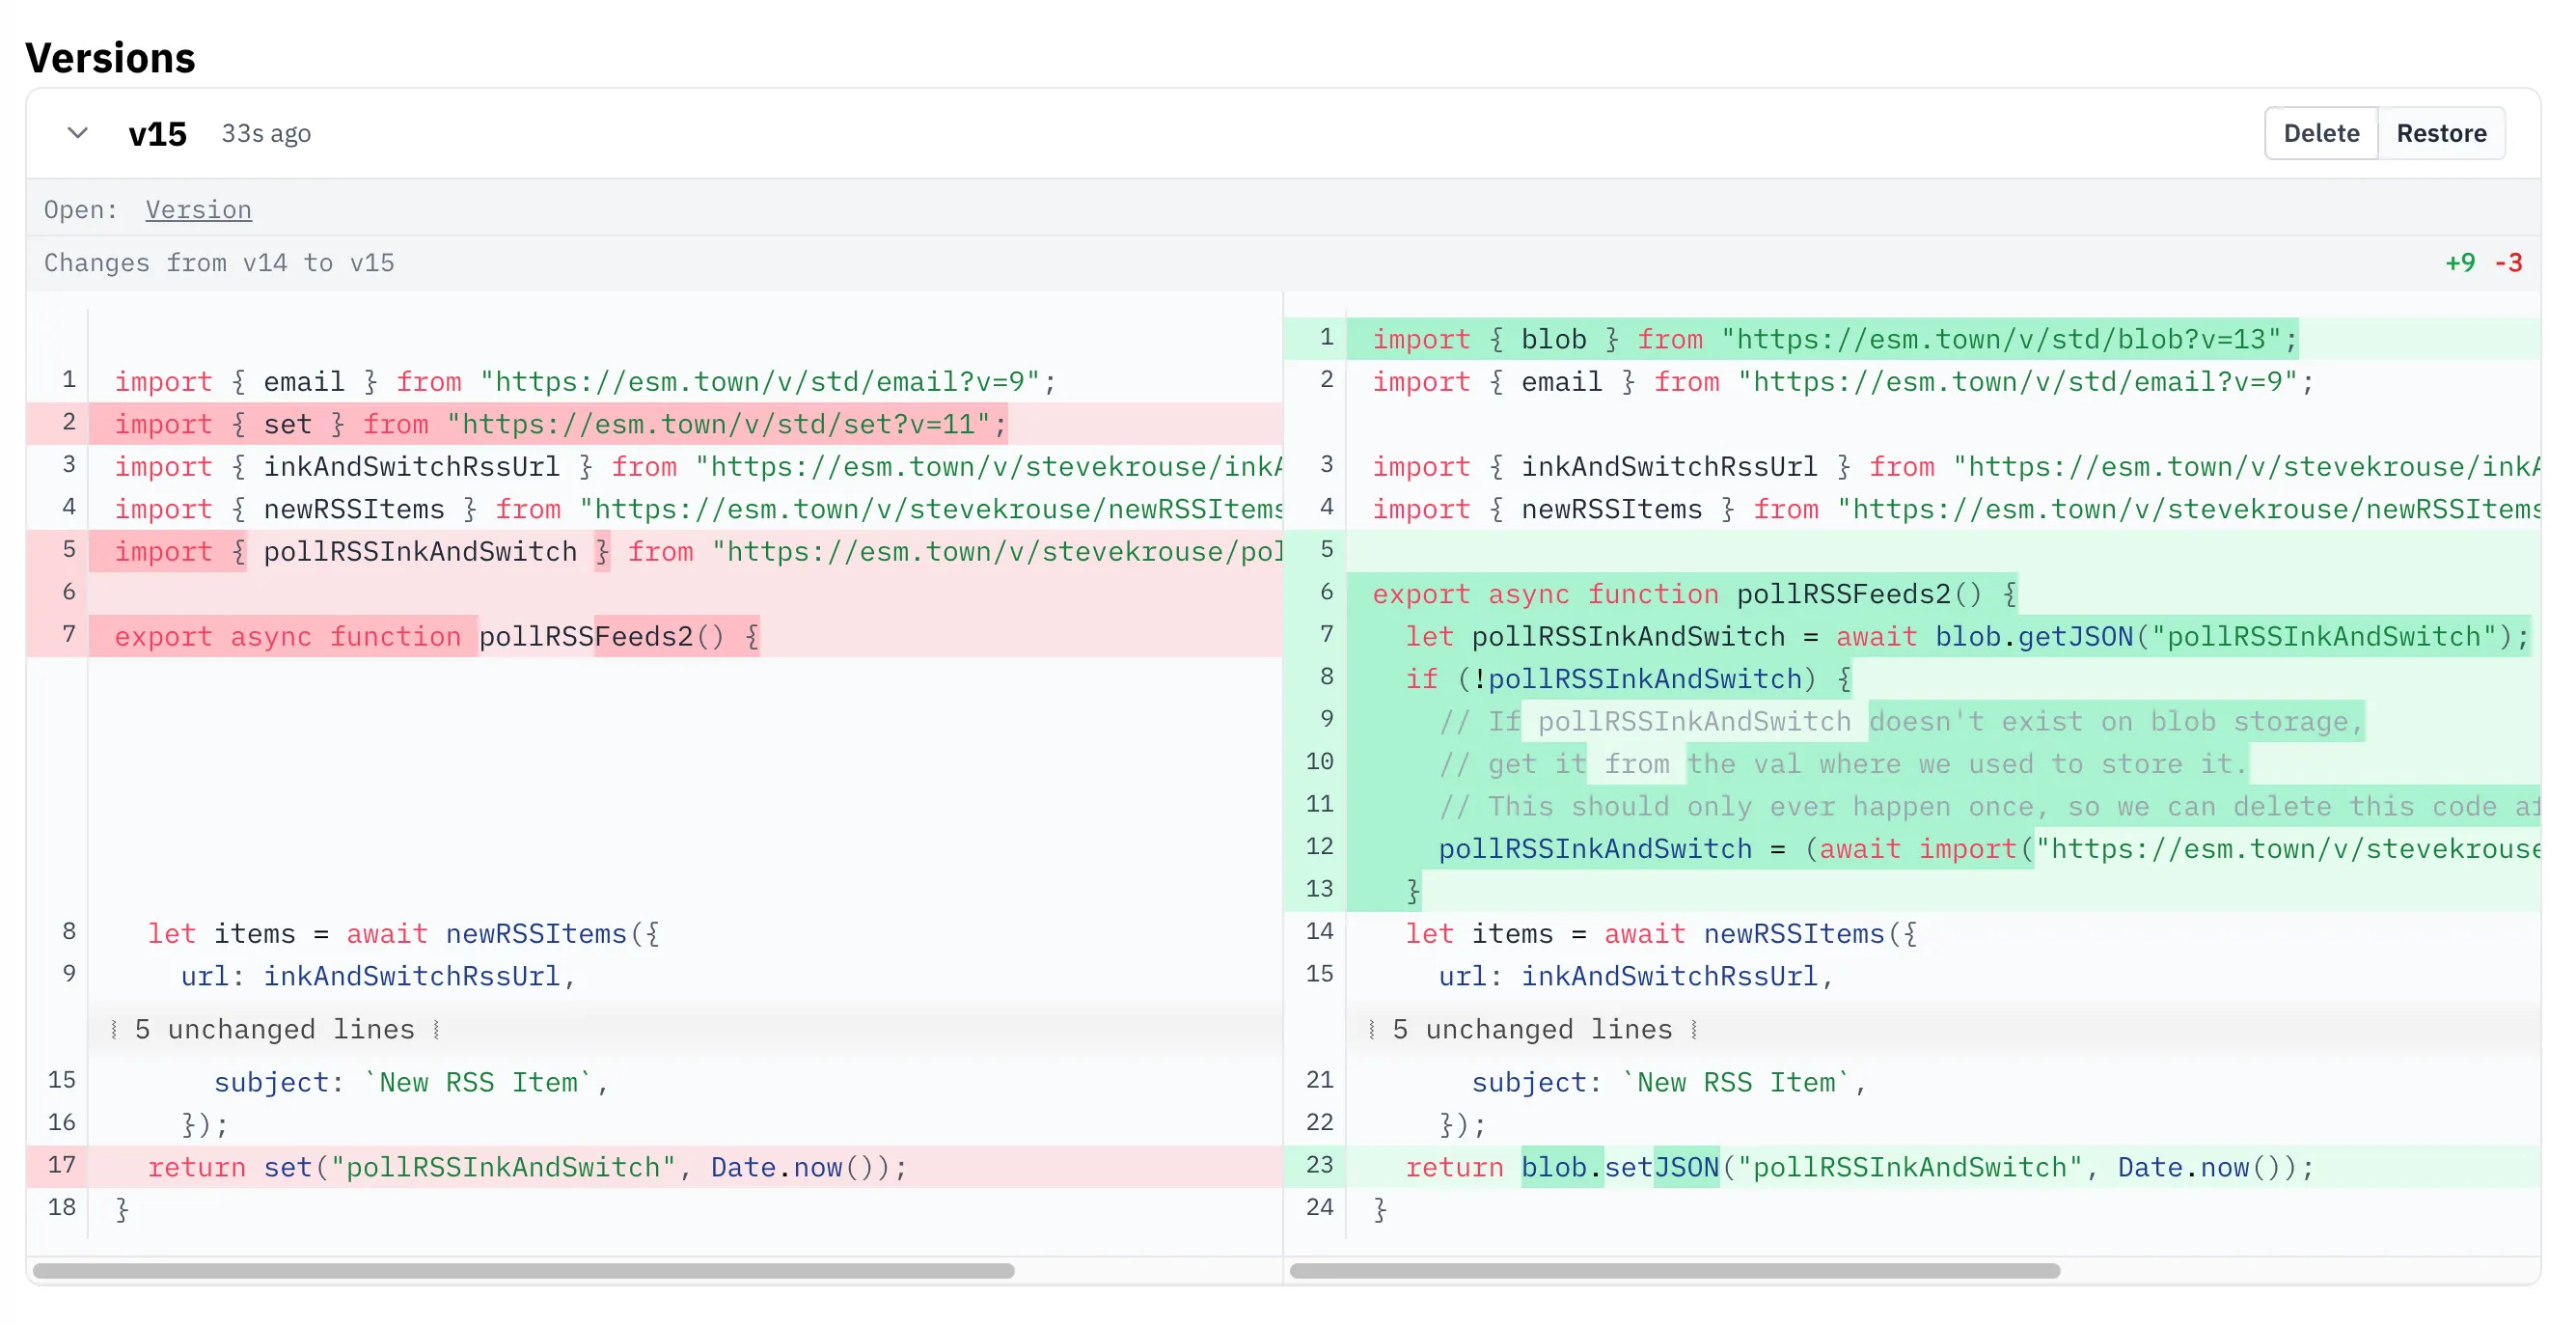This screenshot has width=2576, height=1326.
Task: Click left pane 'let items = await newRSSItems' line
Action: coord(403,934)
